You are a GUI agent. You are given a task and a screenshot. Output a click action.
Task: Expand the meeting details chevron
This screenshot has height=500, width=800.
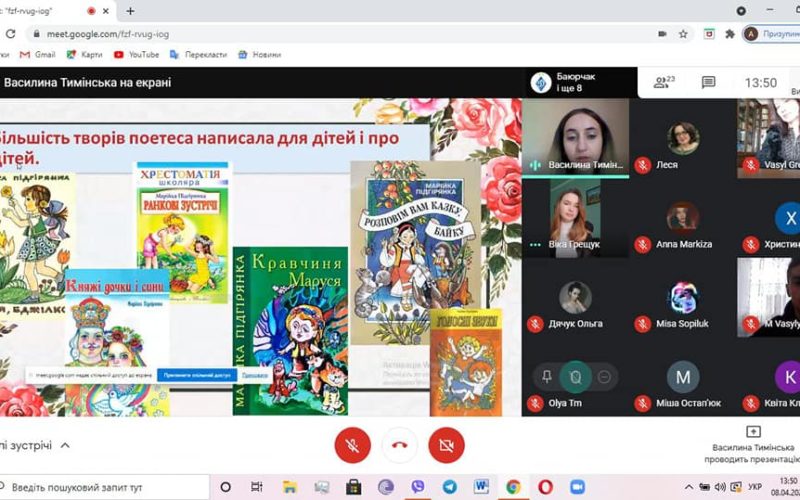coord(65,445)
